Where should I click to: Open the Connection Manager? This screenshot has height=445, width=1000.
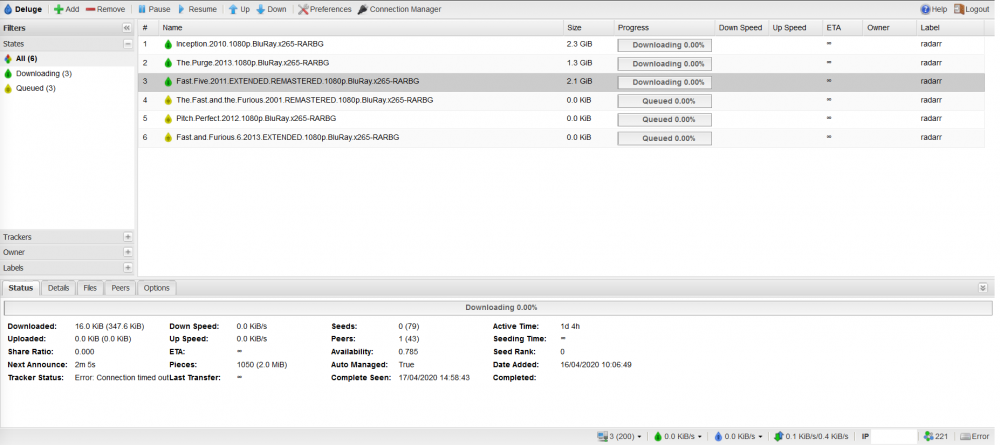[x=399, y=9]
